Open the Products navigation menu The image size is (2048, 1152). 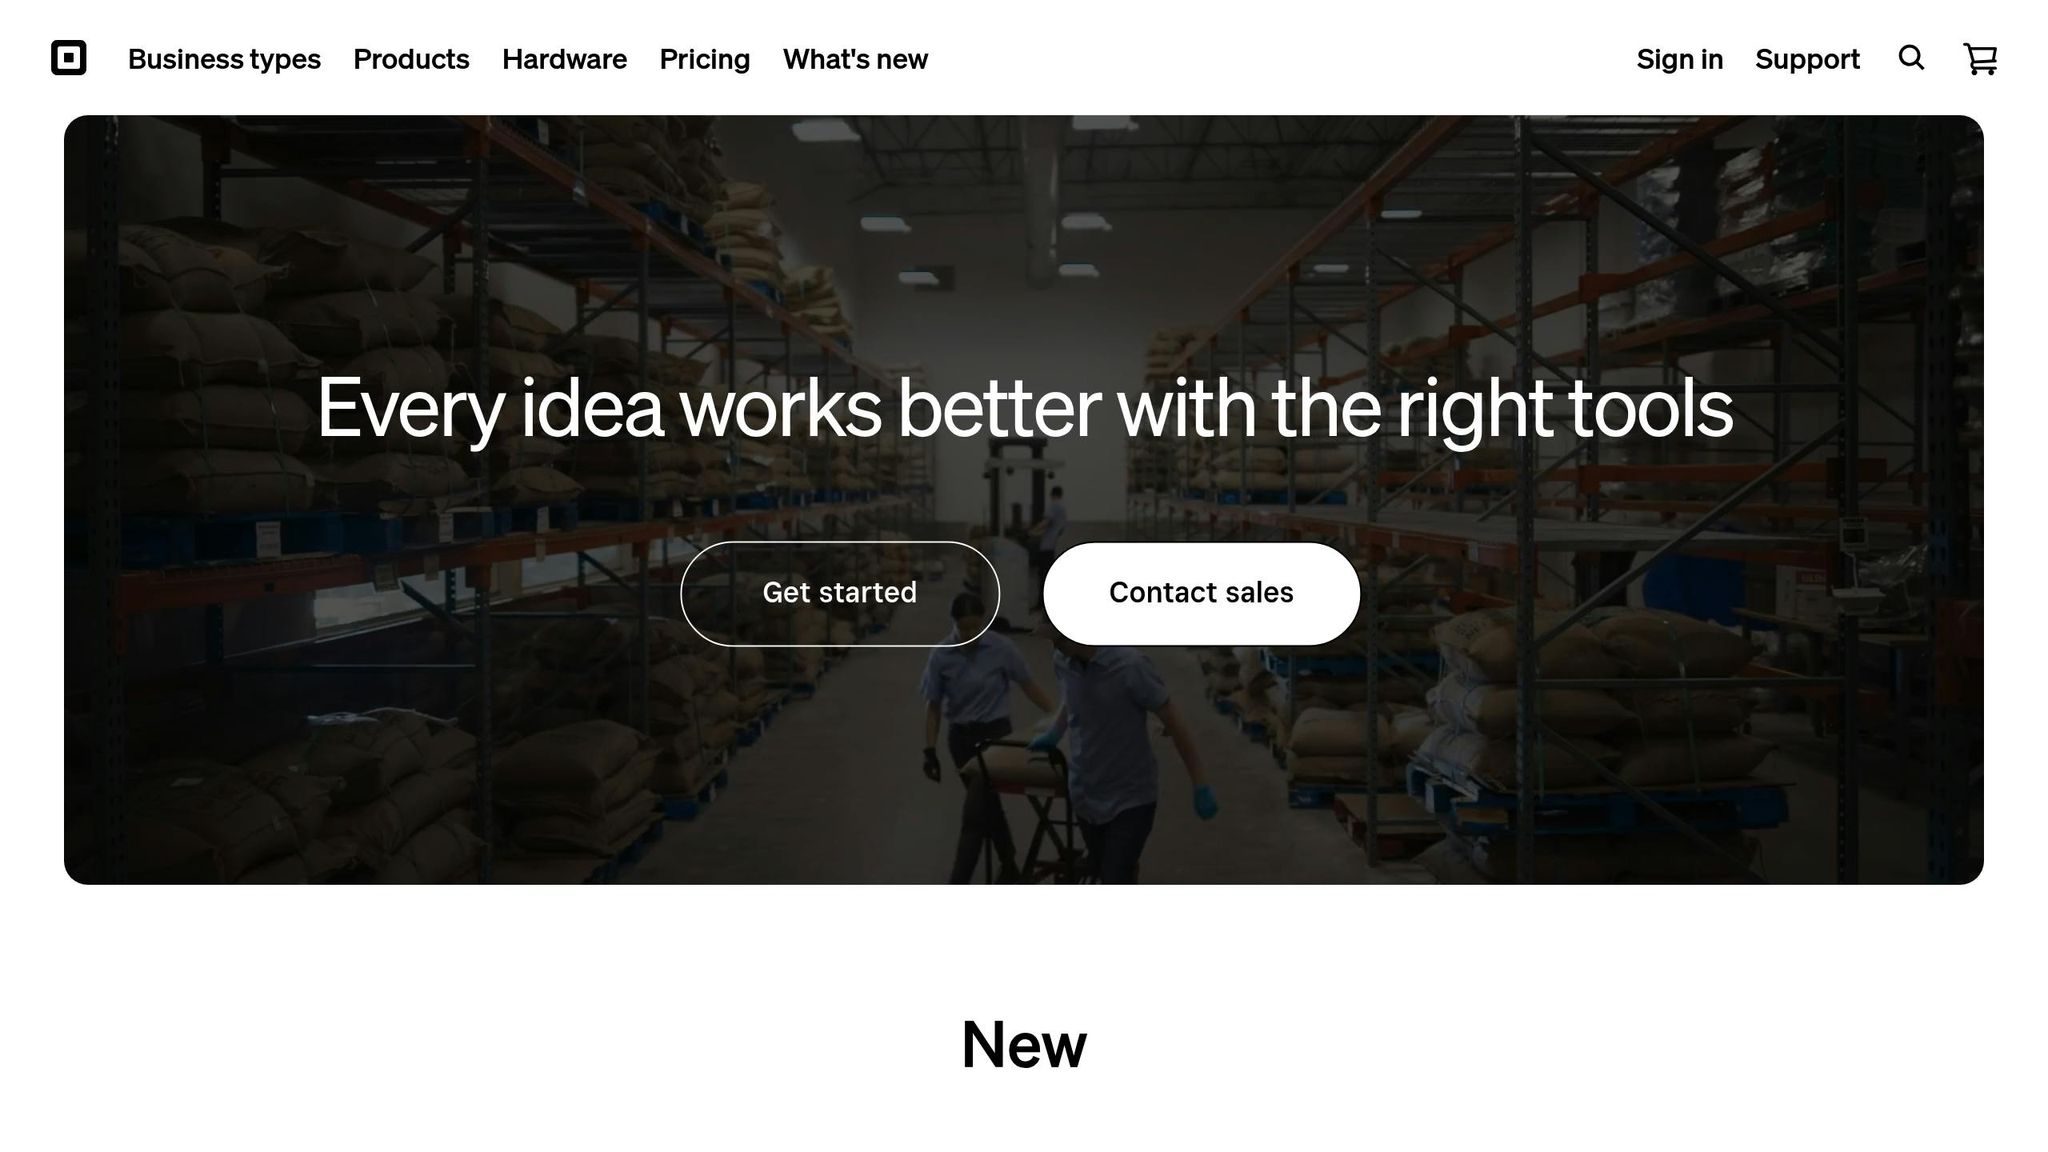tap(411, 59)
